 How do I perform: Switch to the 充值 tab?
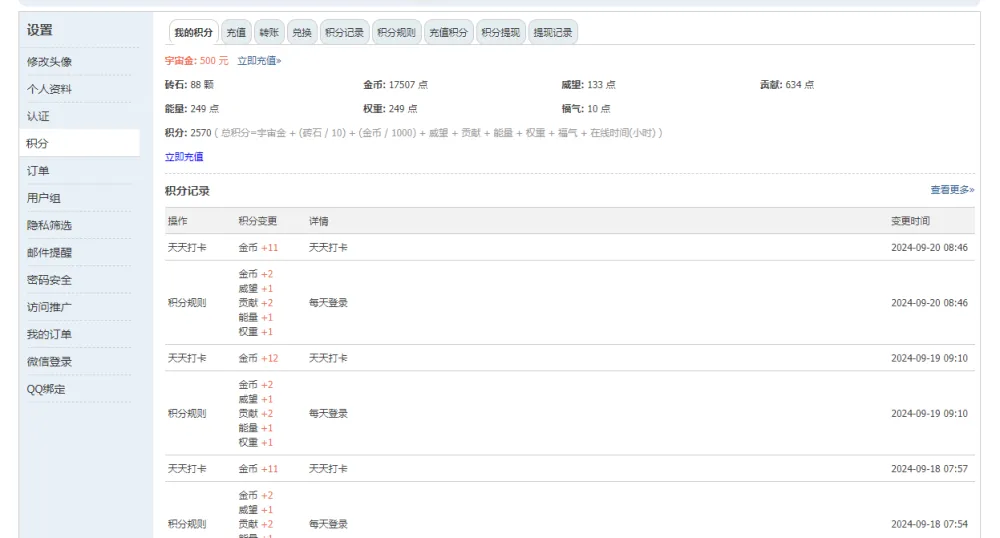tap(236, 33)
